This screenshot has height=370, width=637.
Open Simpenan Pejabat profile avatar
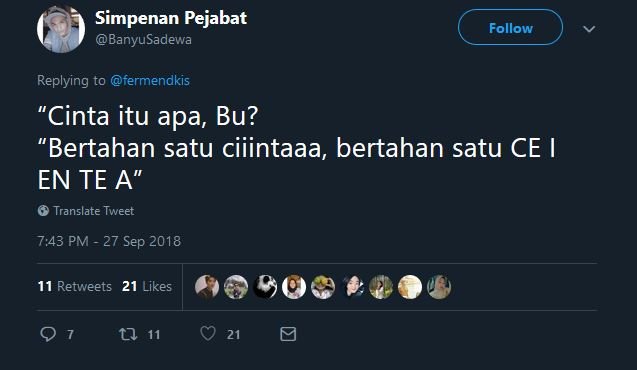coord(61,29)
